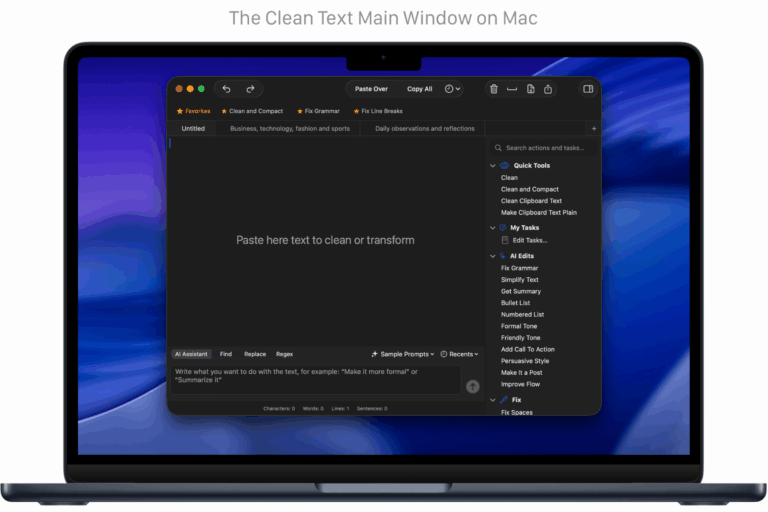
Task: Click the main text editing area
Action: click(x=326, y=241)
